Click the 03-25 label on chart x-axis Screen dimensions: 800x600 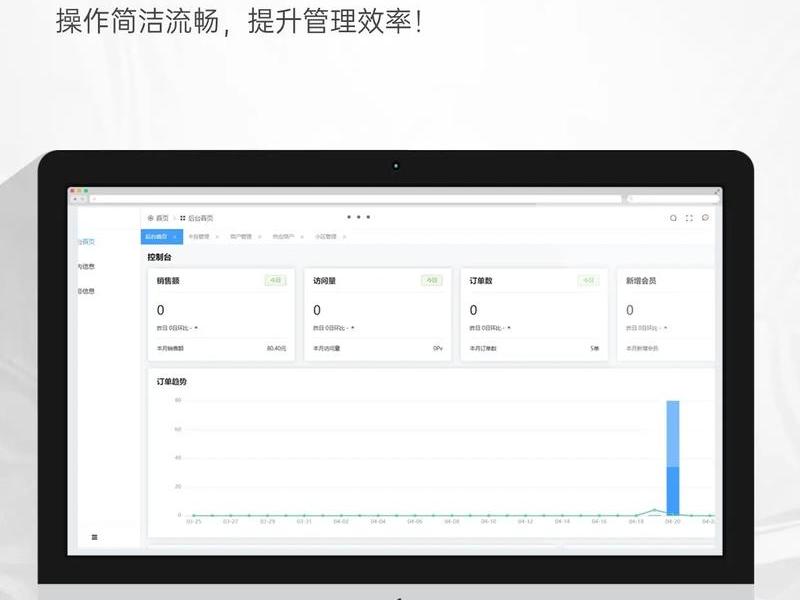[194, 522]
